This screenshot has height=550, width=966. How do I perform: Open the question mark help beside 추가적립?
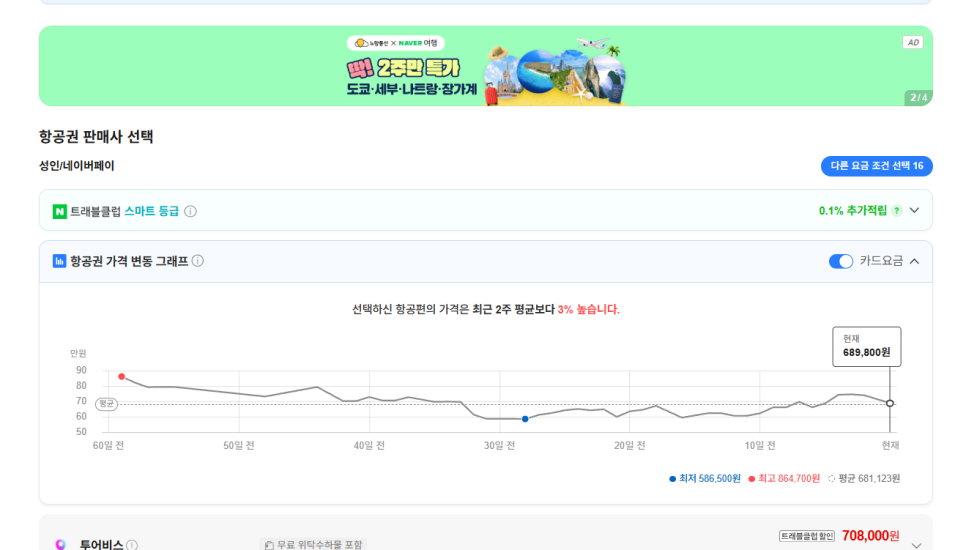coord(897,211)
